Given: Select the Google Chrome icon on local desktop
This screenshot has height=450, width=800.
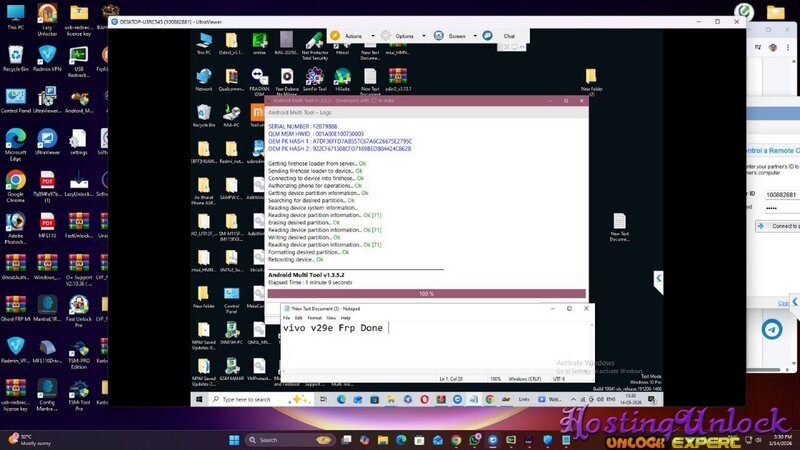Looking at the screenshot, I should (15, 184).
